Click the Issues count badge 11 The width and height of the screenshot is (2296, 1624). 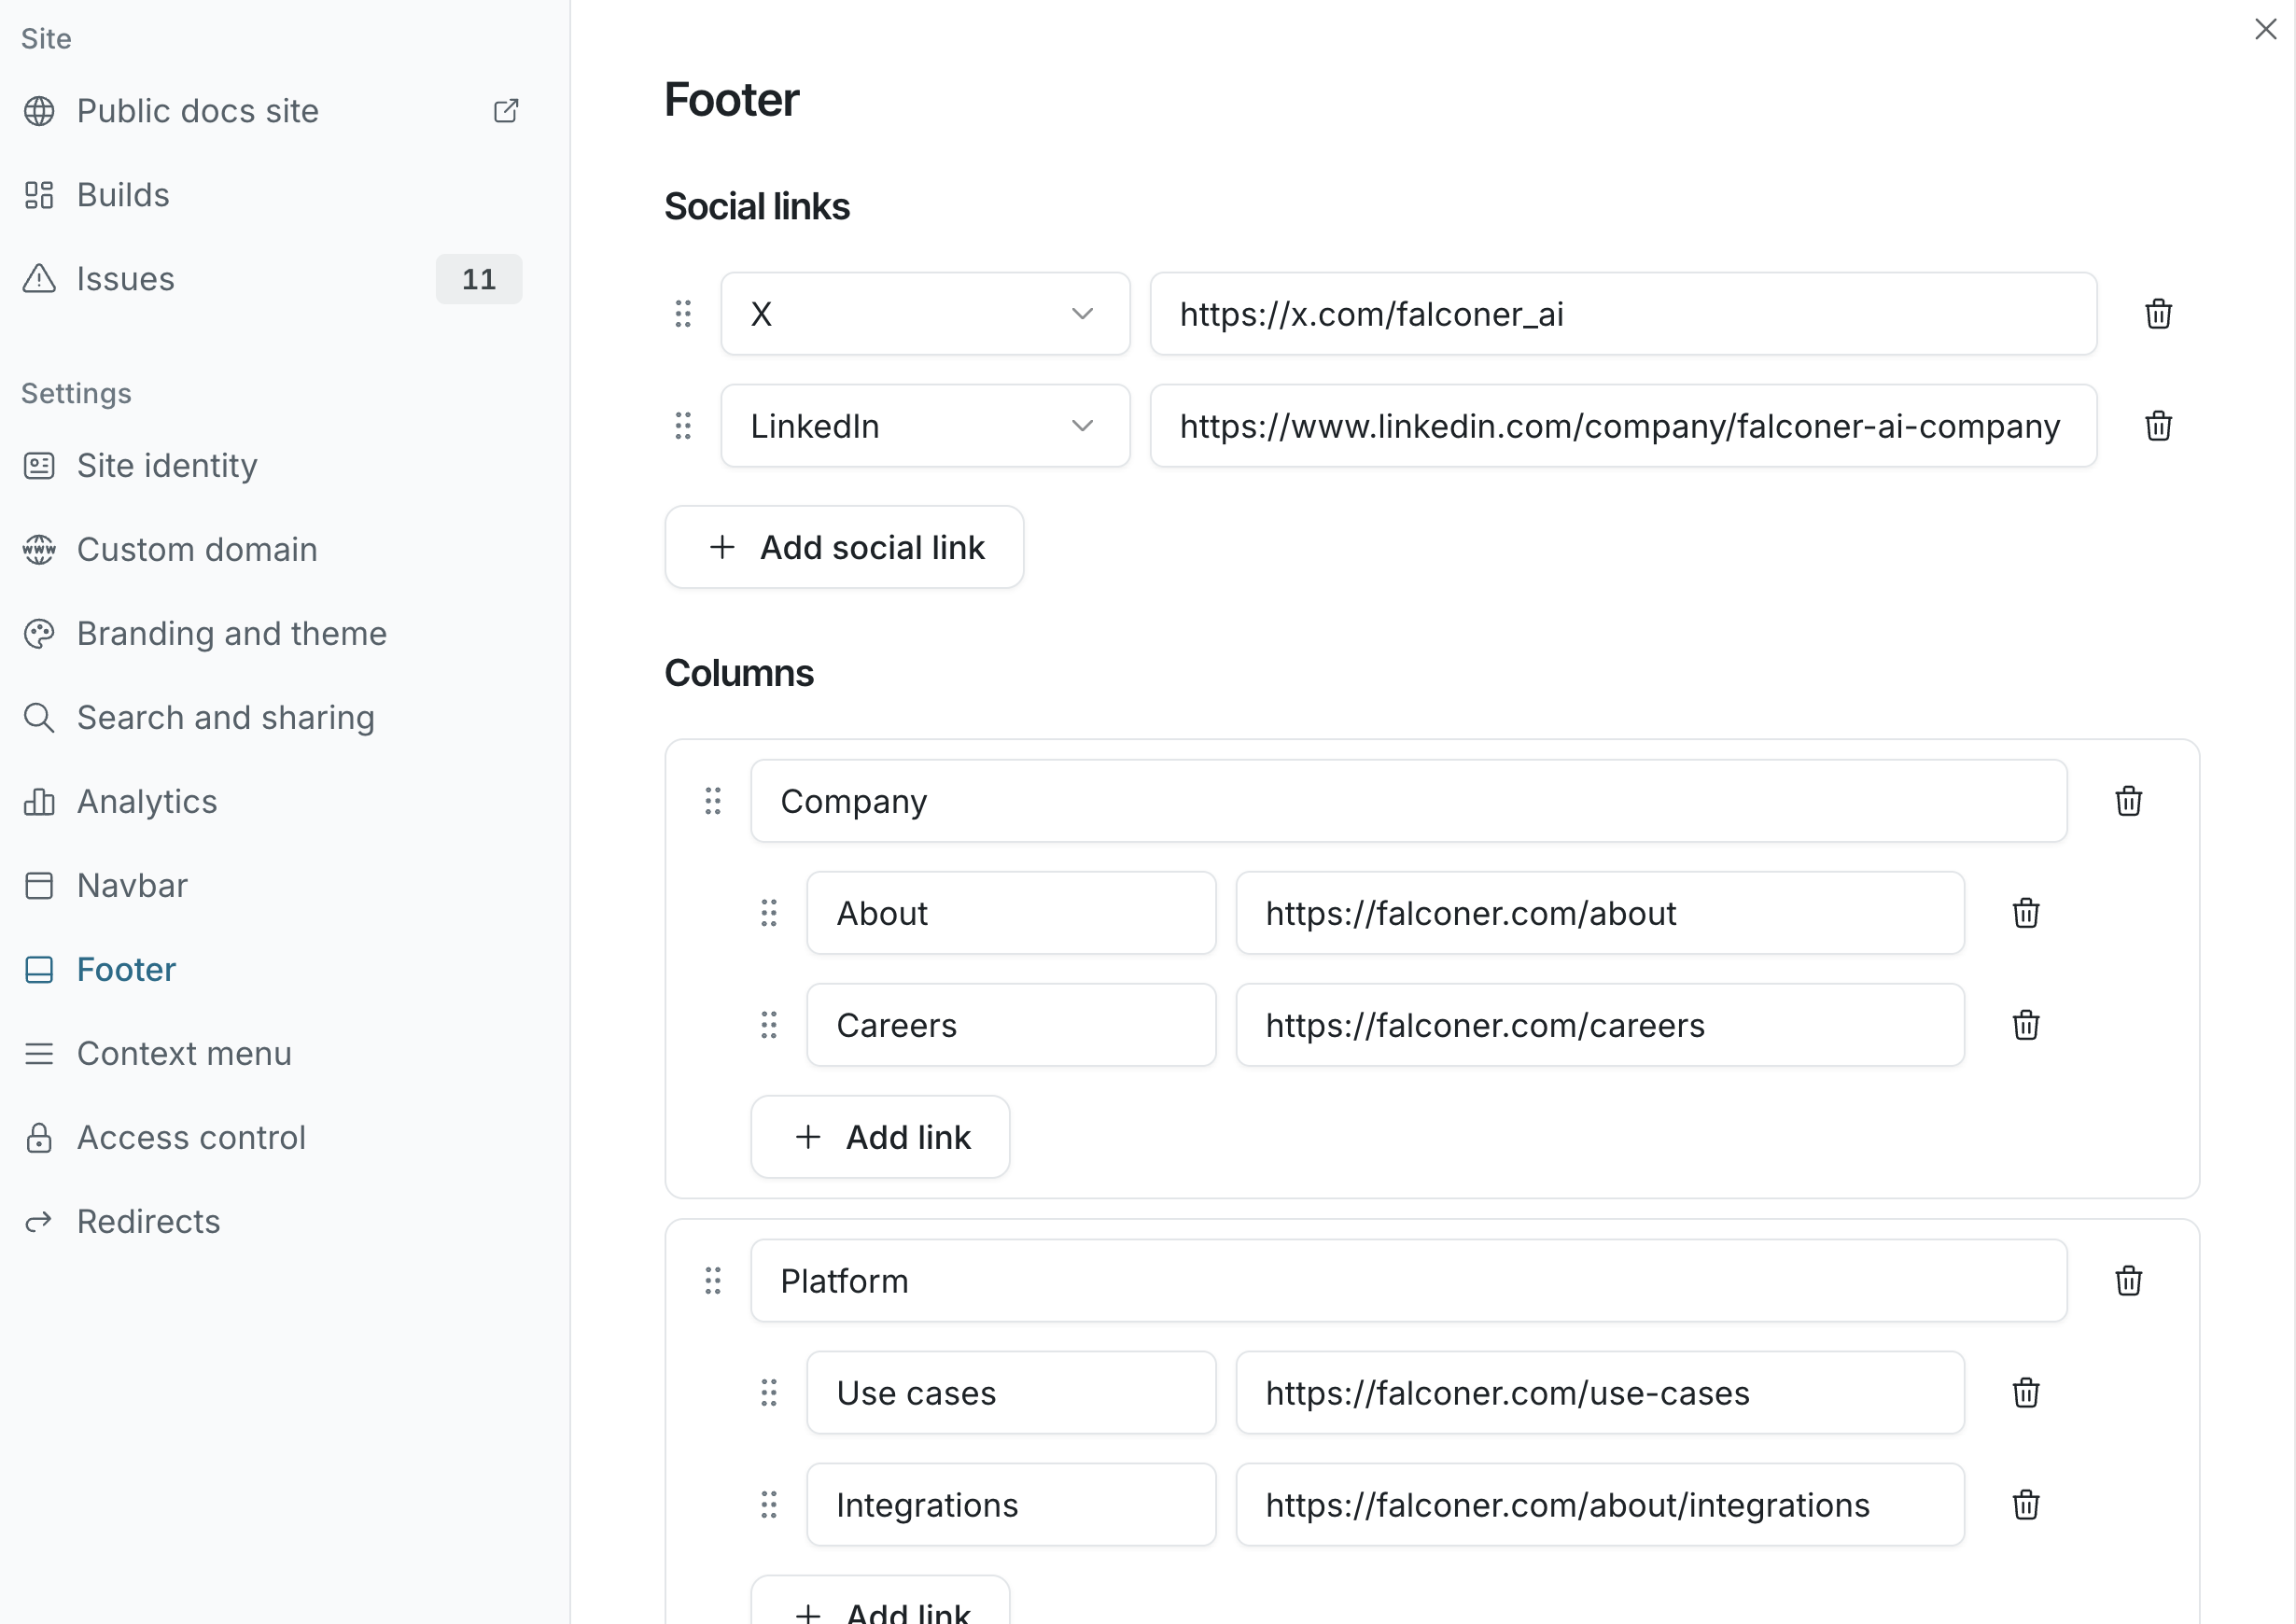click(x=479, y=279)
